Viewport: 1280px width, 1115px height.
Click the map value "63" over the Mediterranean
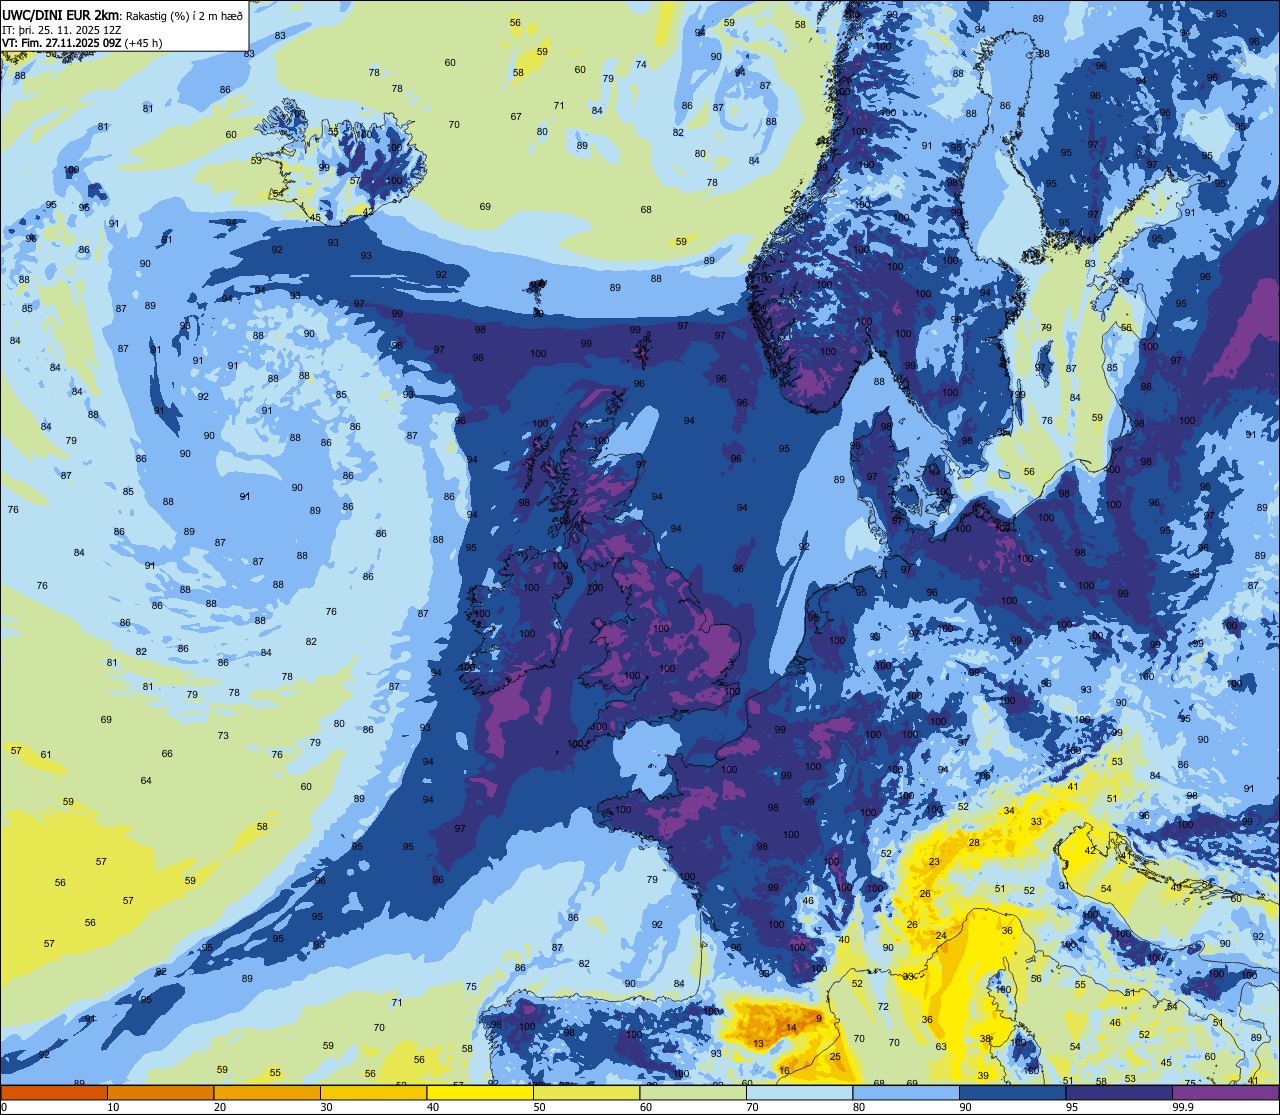tap(941, 1046)
